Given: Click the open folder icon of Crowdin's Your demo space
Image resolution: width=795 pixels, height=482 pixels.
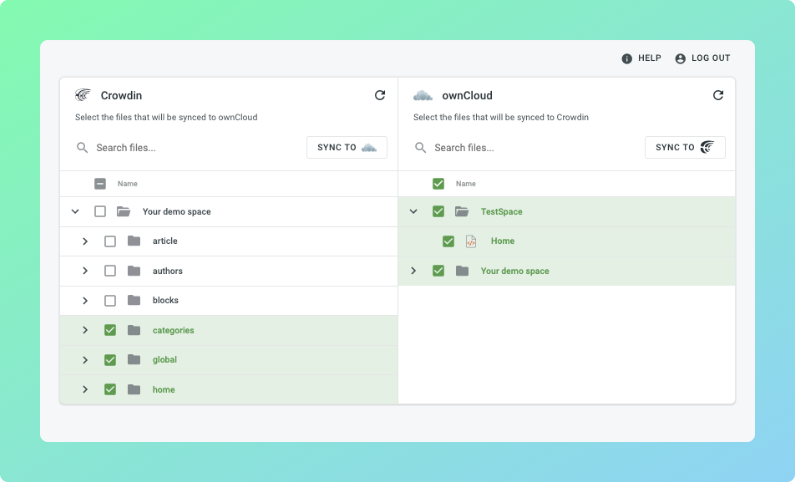Looking at the screenshot, I should click(124, 211).
